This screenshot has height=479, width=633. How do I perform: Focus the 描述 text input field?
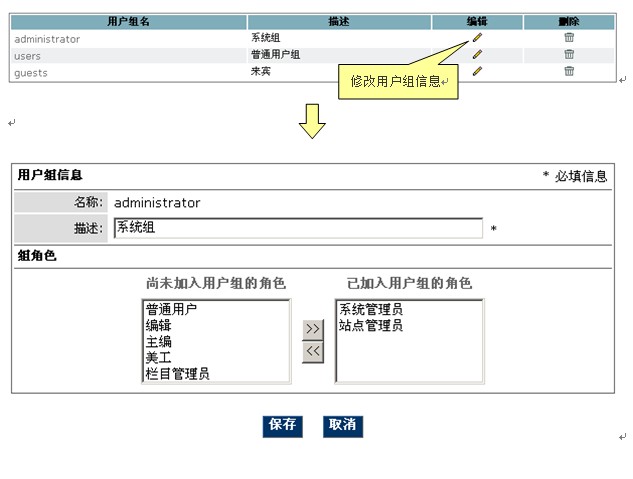click(x=298, y=228)
